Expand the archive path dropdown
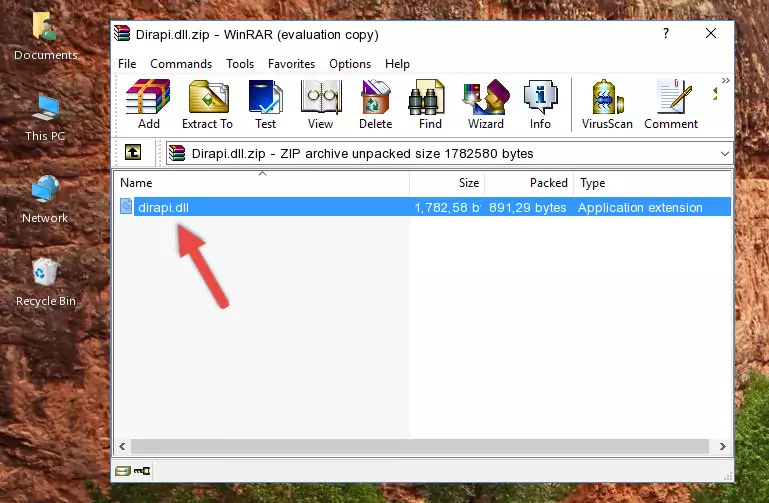 point(724,153)
